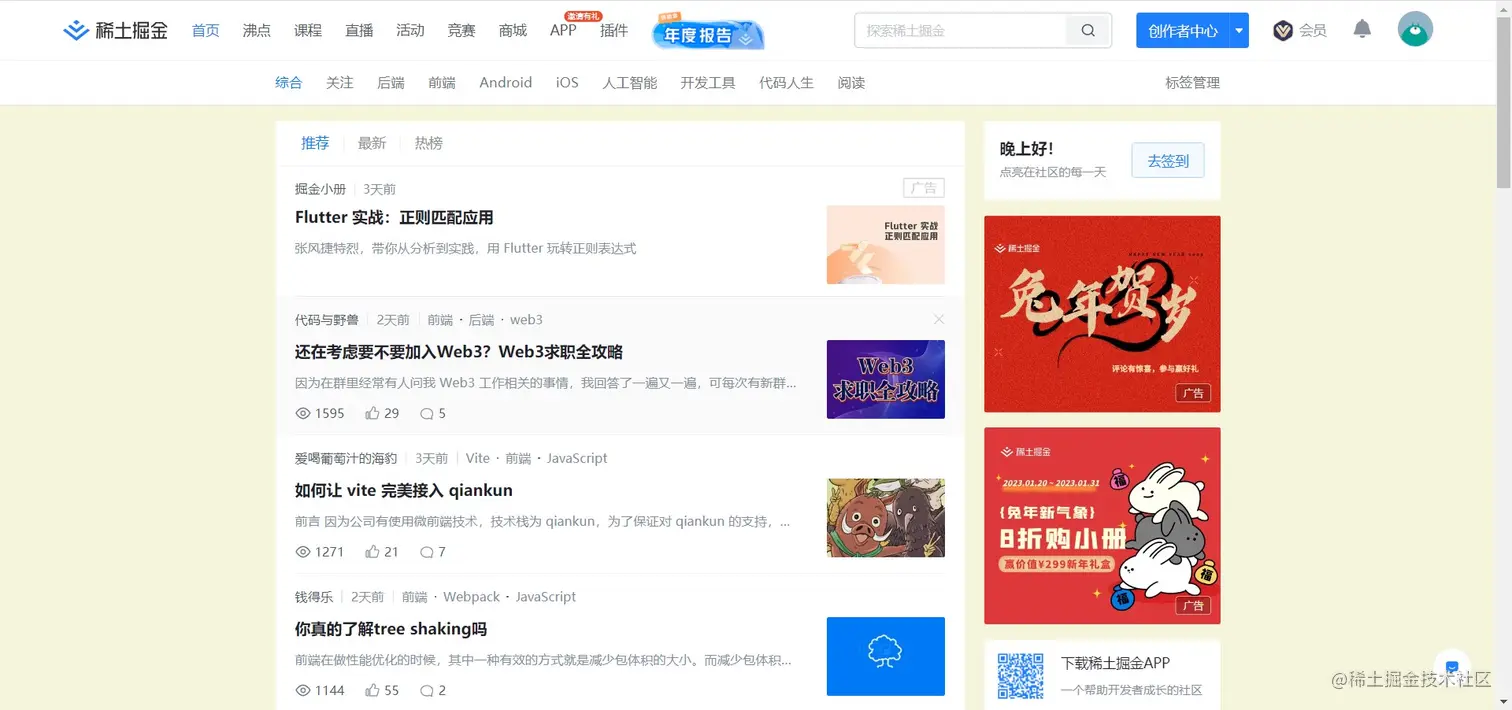Image resolution: width=1512 pixels, height=710 pixels.
Task: Open comments icon with 5 comments
Action: [426, 413]
